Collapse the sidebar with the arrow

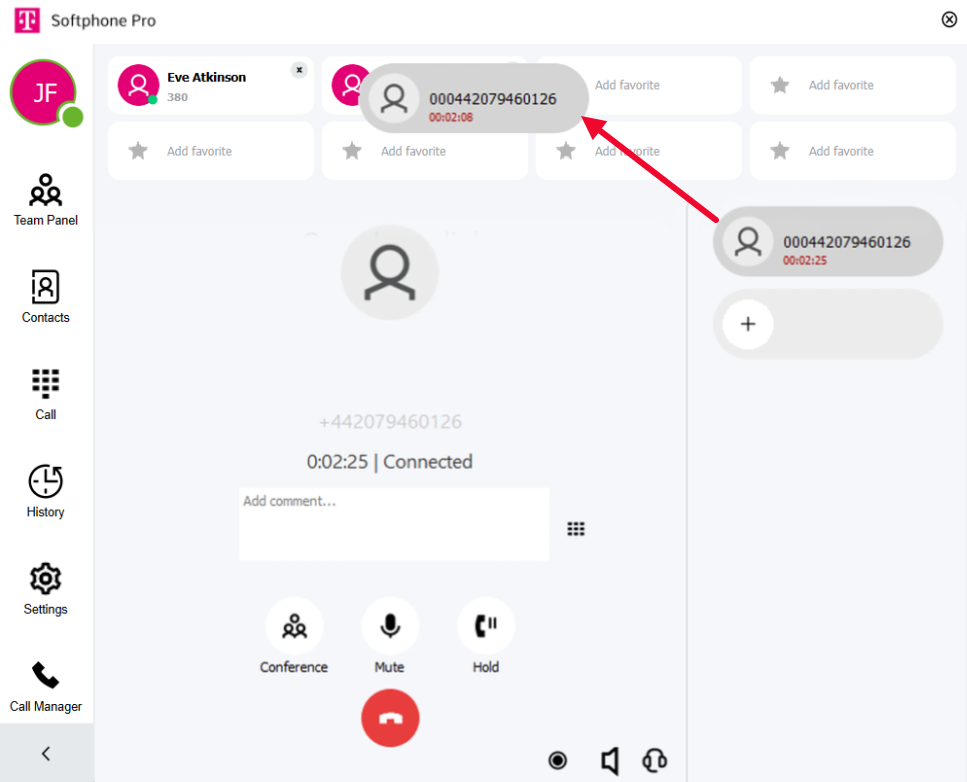point(46,753)
